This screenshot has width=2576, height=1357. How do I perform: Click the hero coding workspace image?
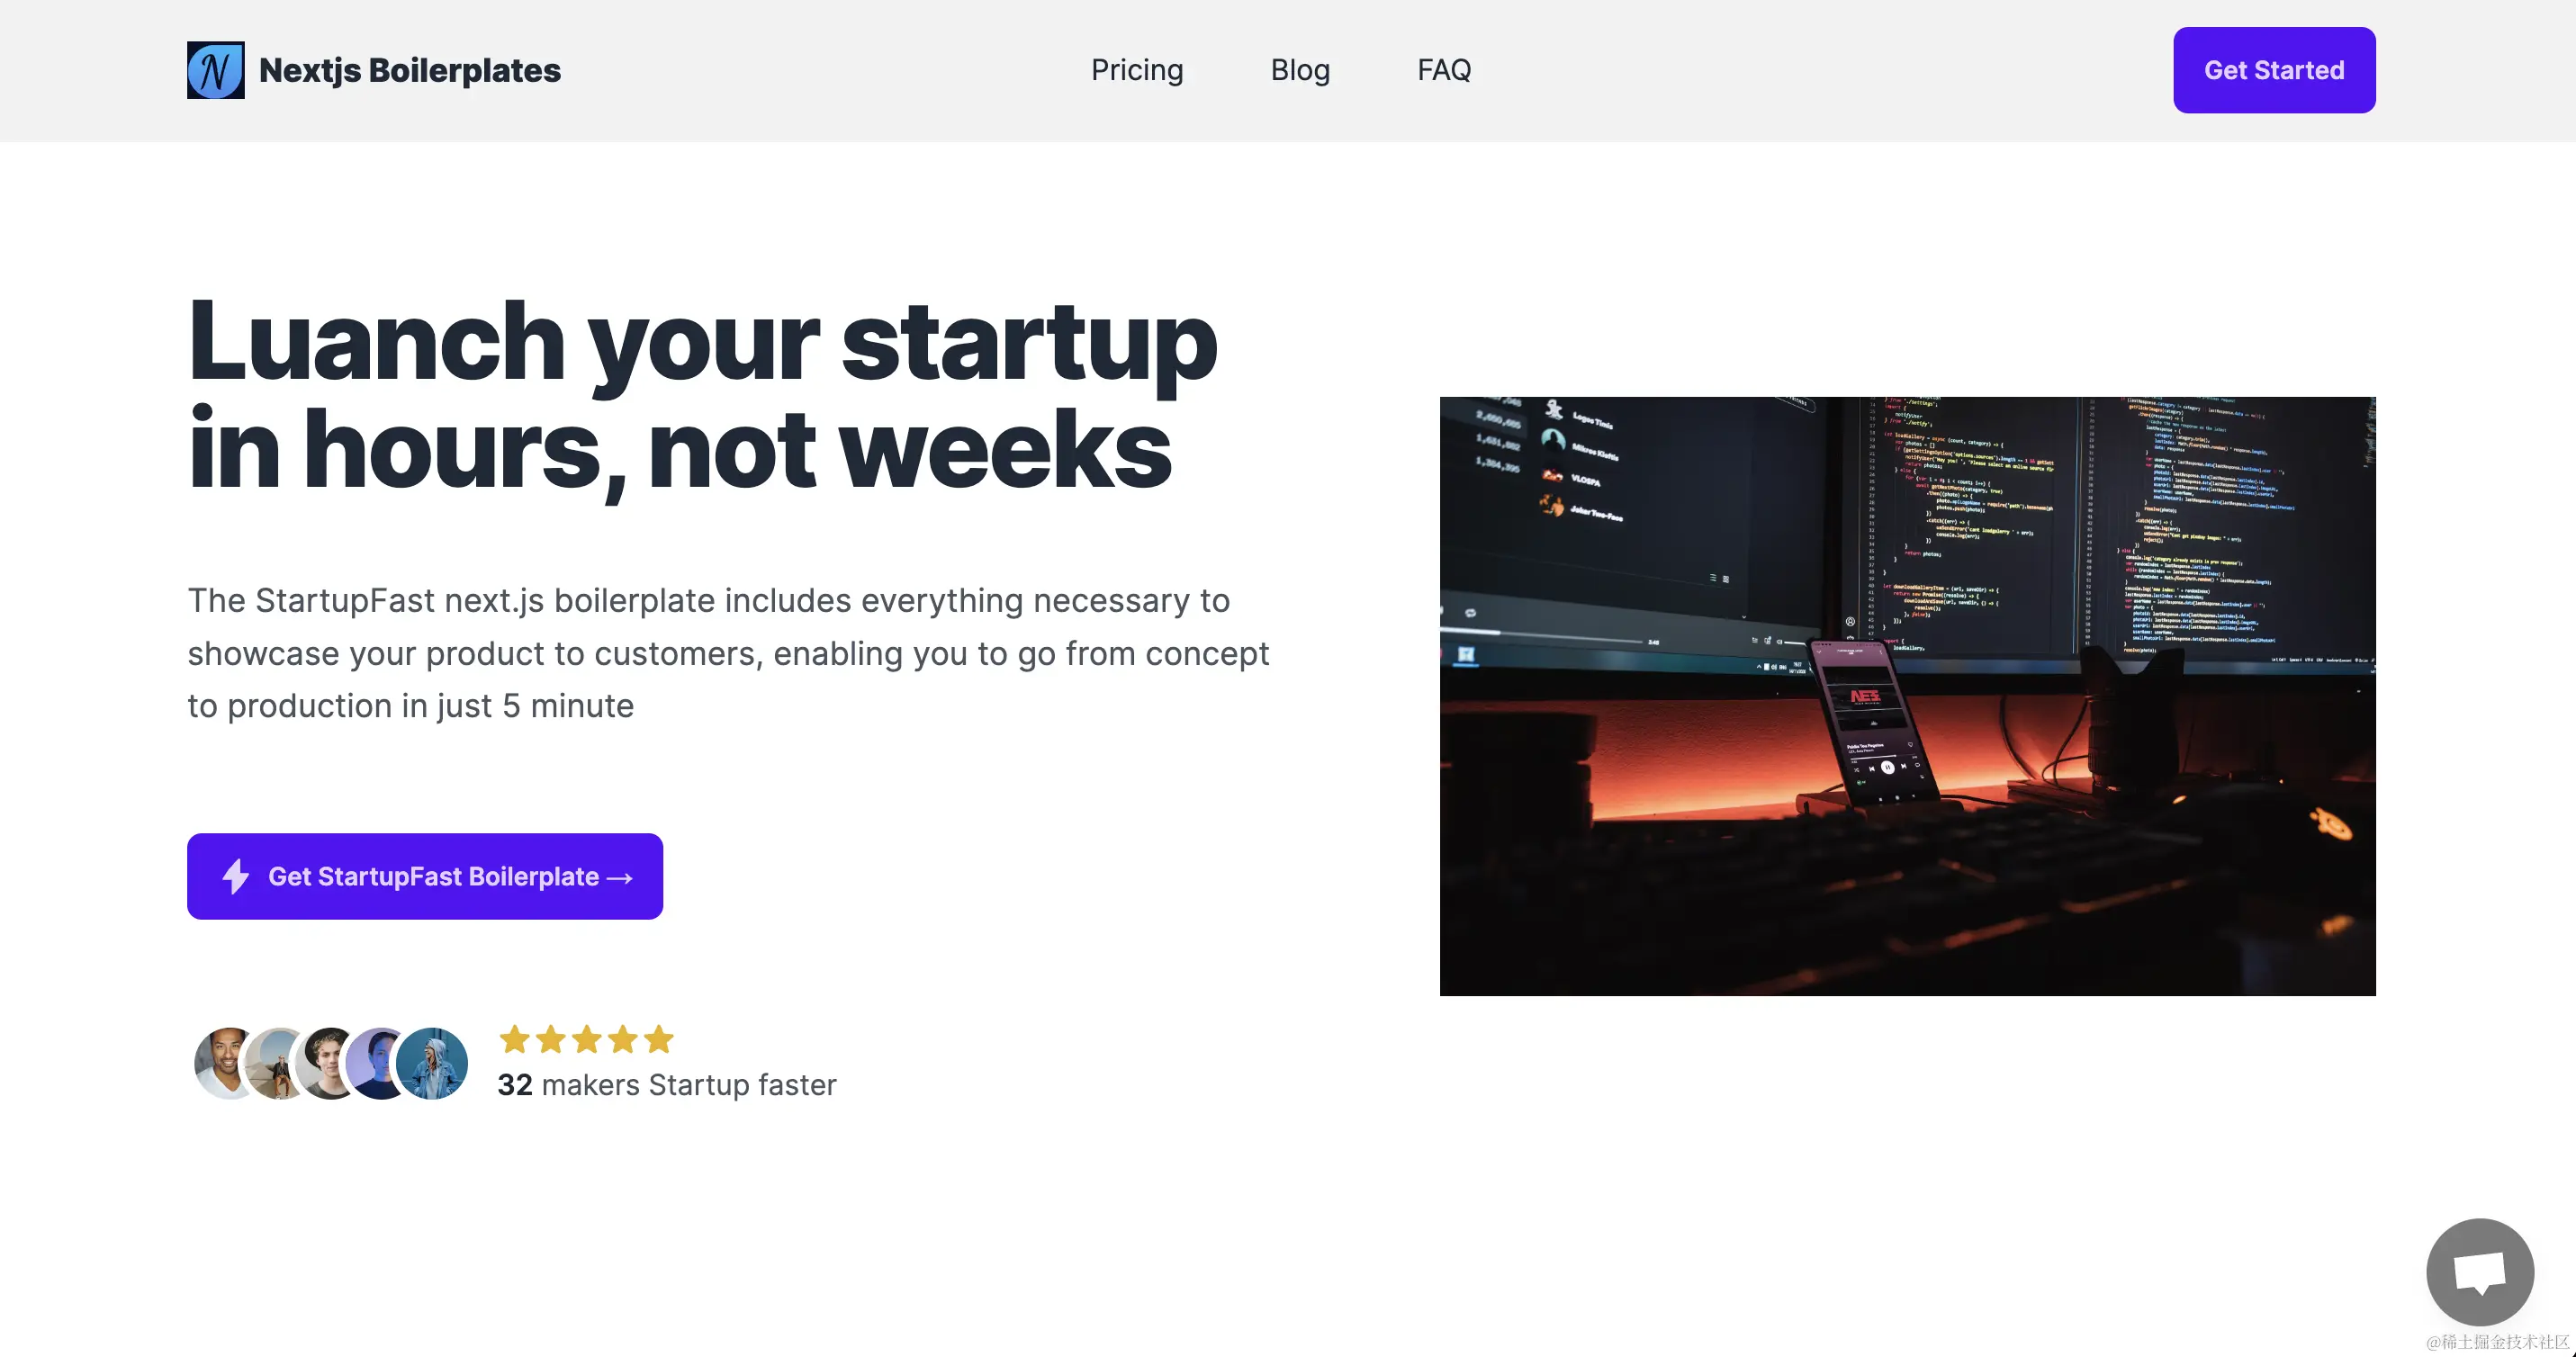click(x=1907, y=695)
